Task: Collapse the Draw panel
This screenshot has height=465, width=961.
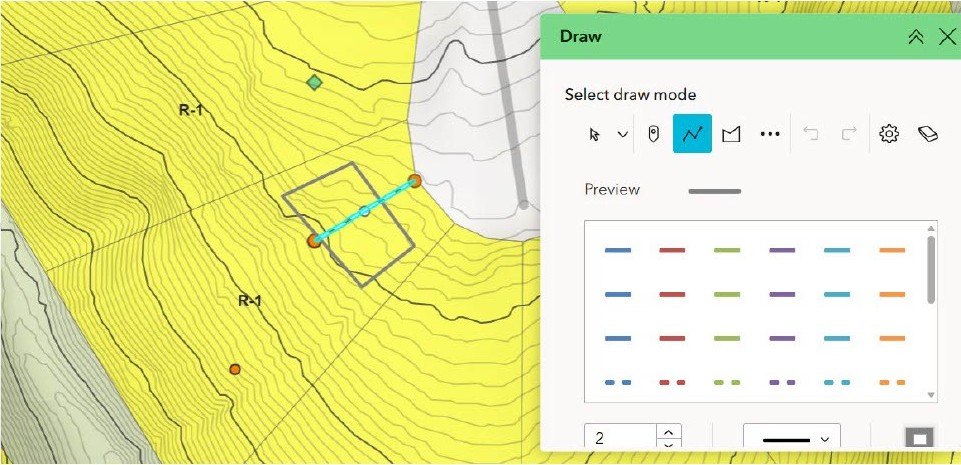Action: [x=915, y=37]
